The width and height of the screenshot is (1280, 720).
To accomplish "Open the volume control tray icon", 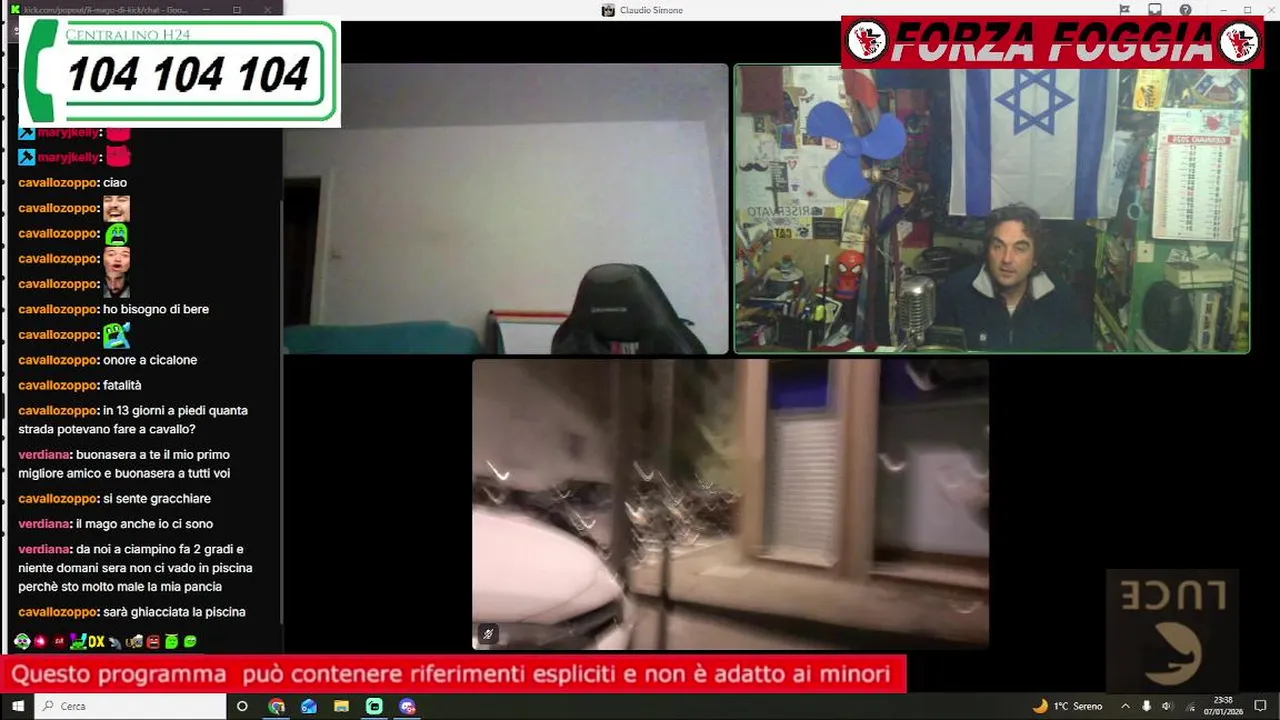I will coord(1166,706).
